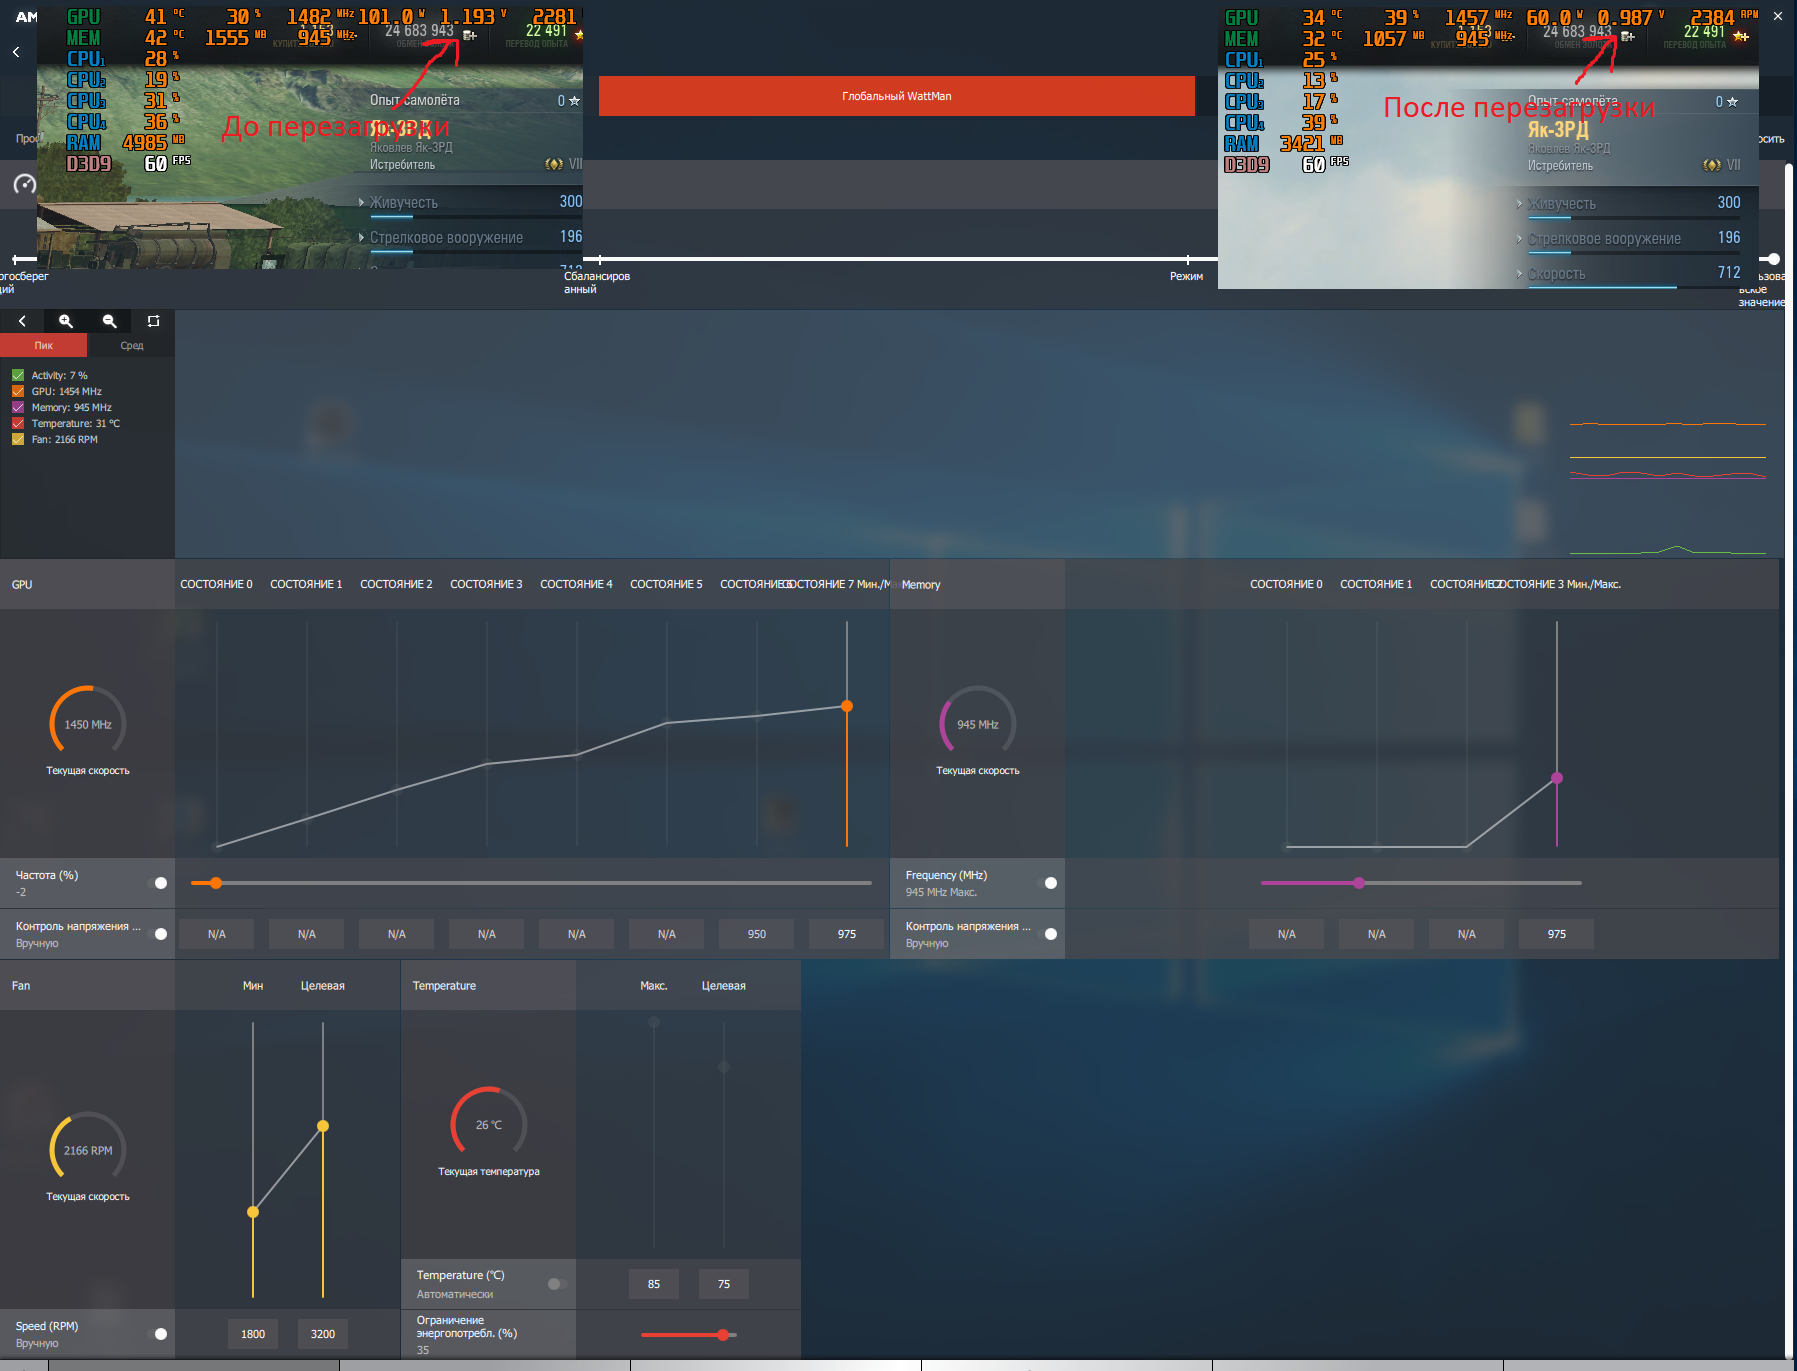This screenshot has width=1797, height=1371.
Task: Adjust the GPU frequency percentage slider
Action: (216, 883)
